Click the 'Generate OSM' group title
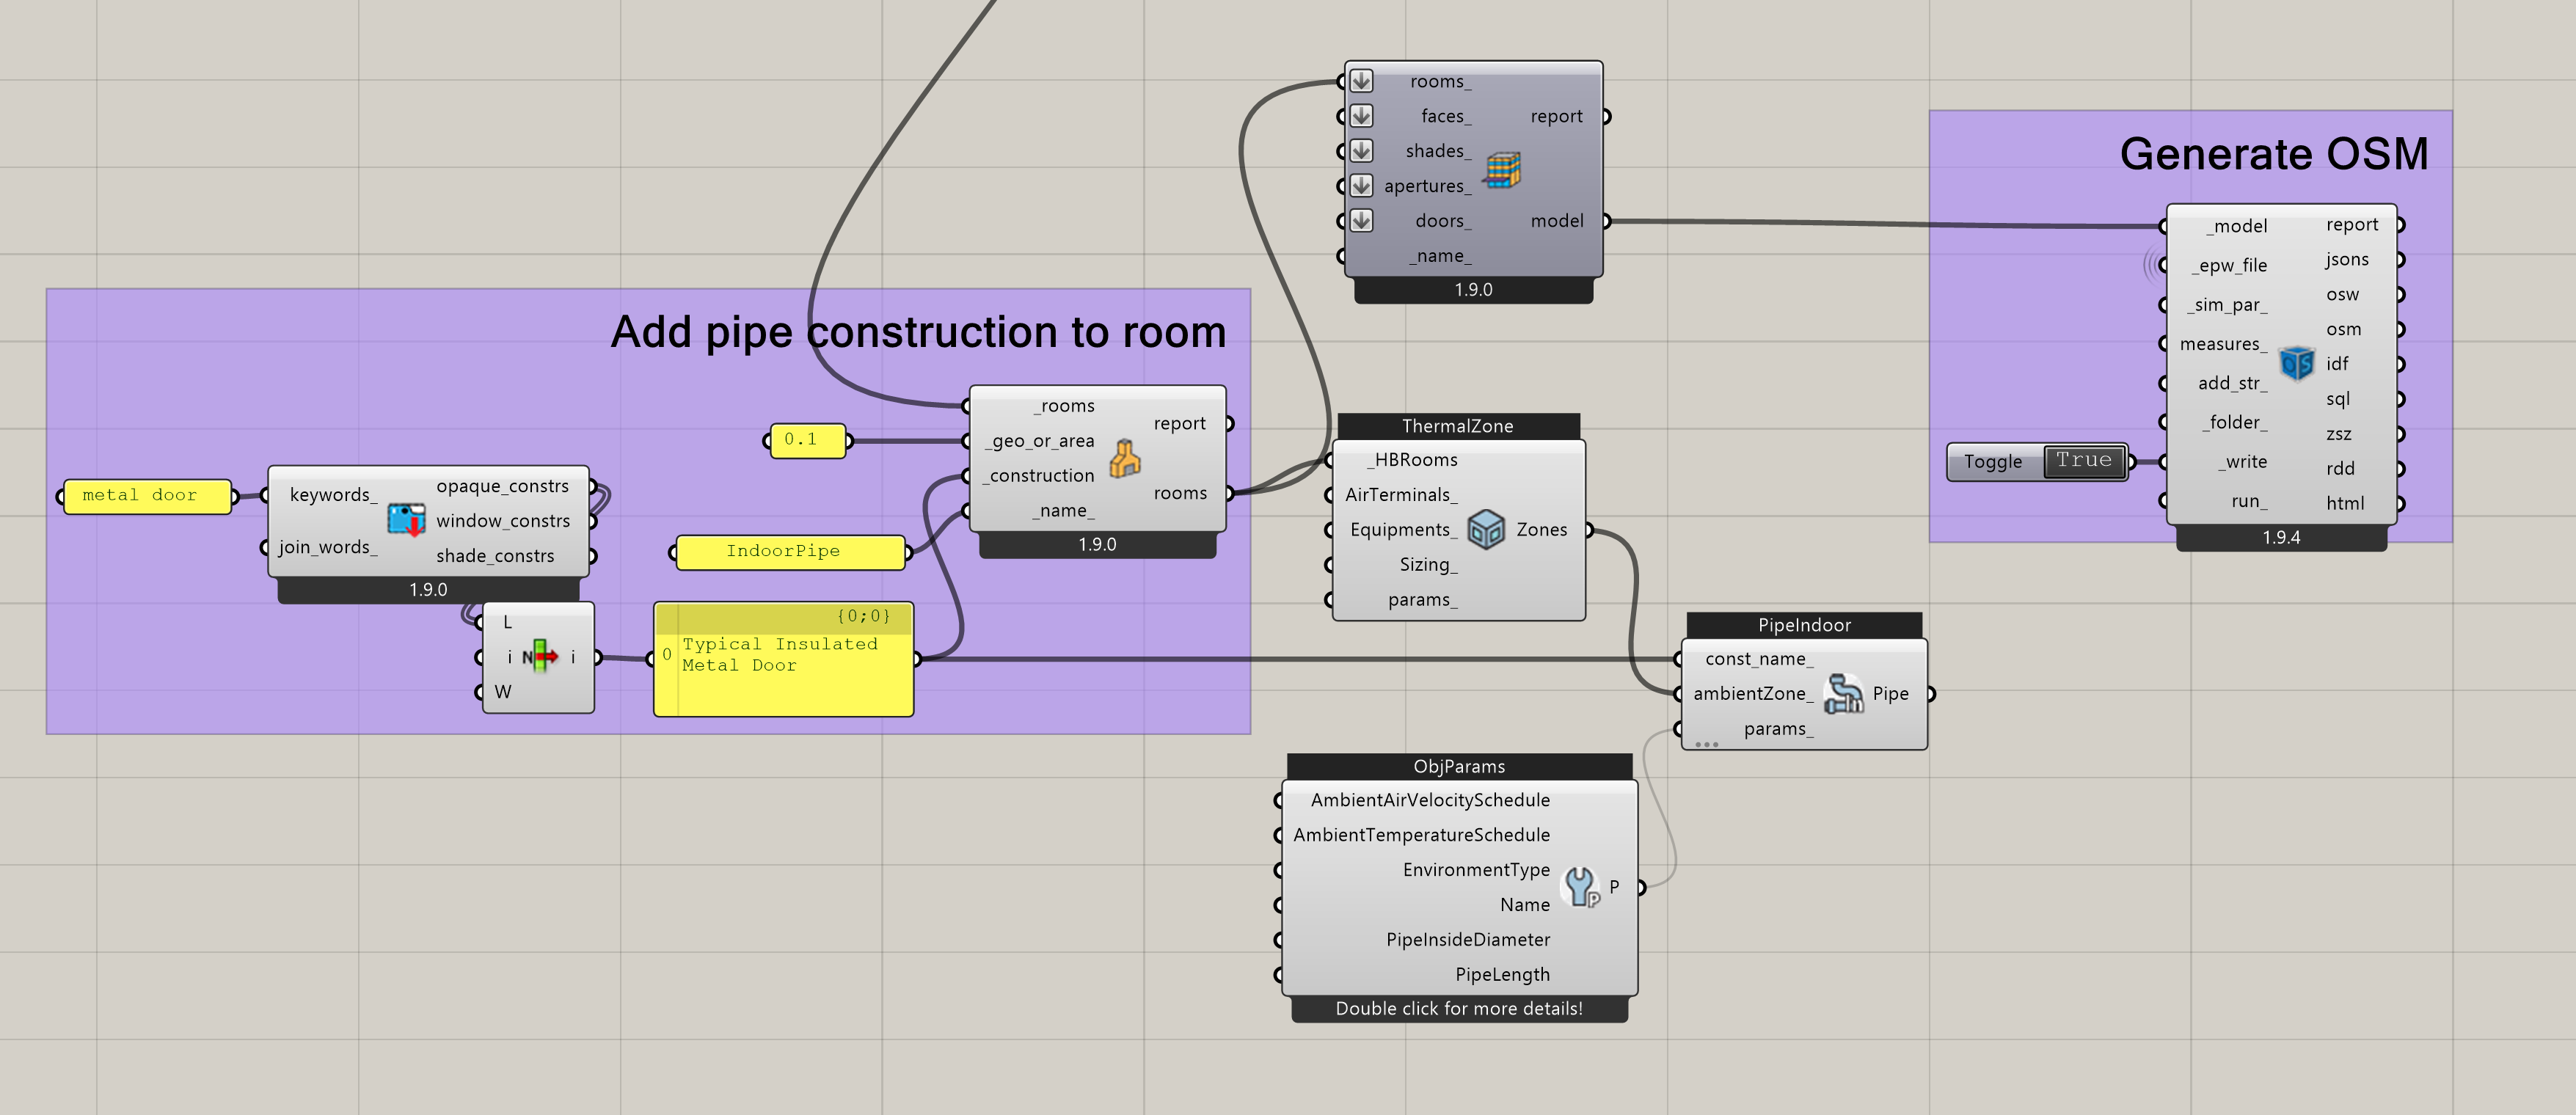Viewport: 2576px width, 1115px height. (2273, 154)
